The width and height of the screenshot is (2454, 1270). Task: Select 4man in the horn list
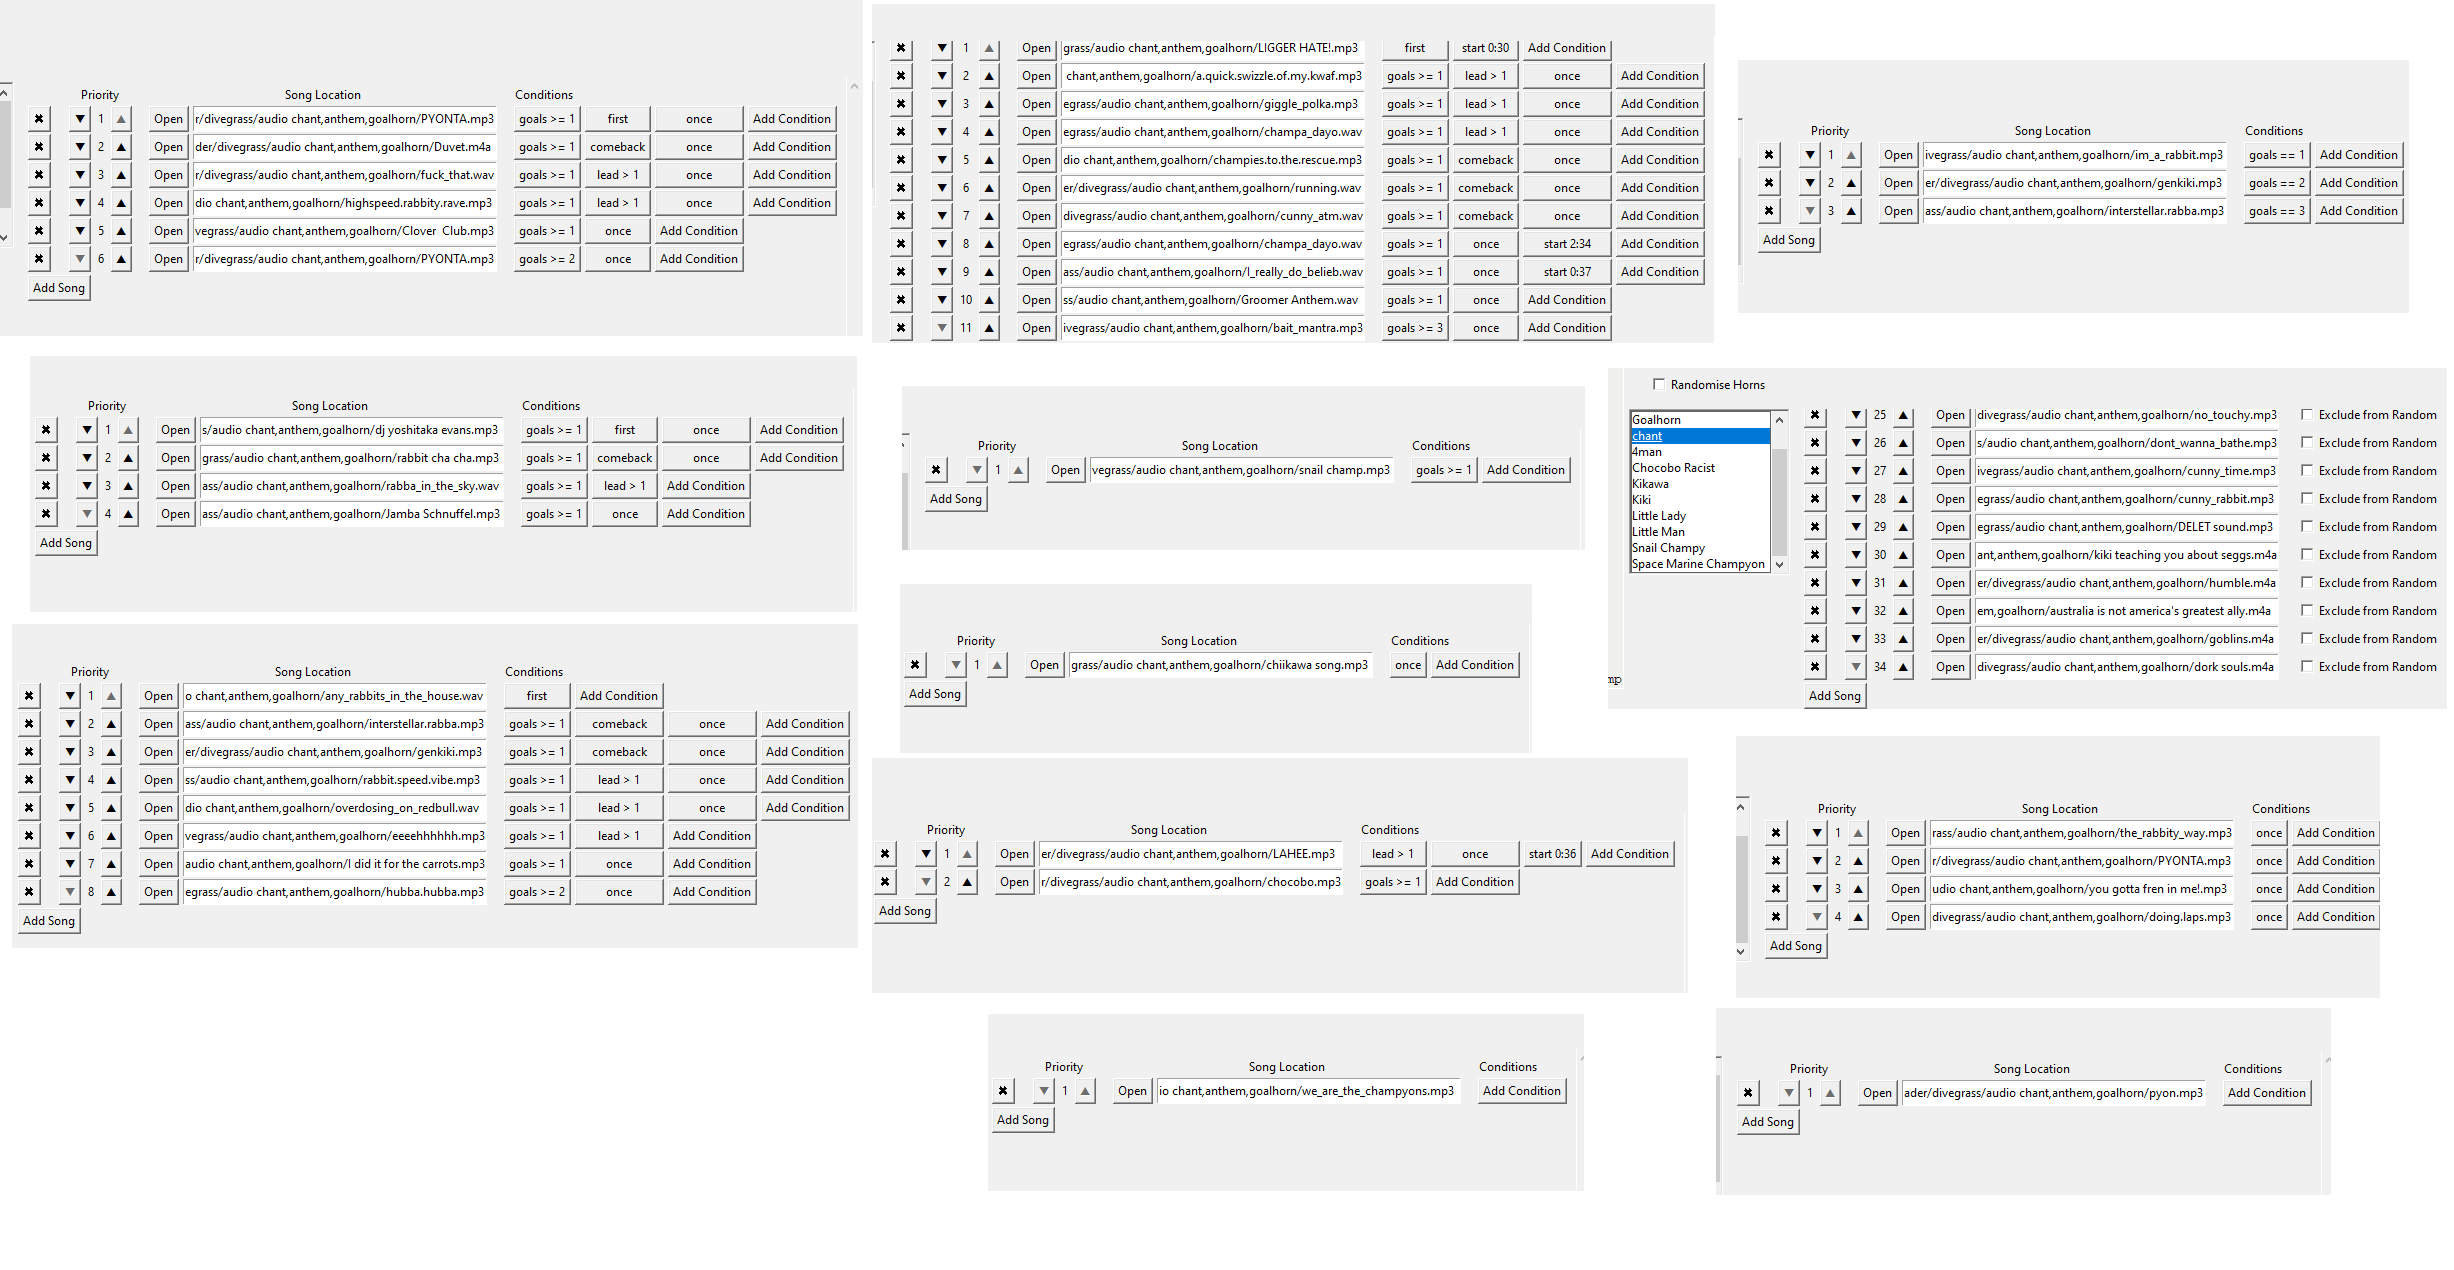1700,452
